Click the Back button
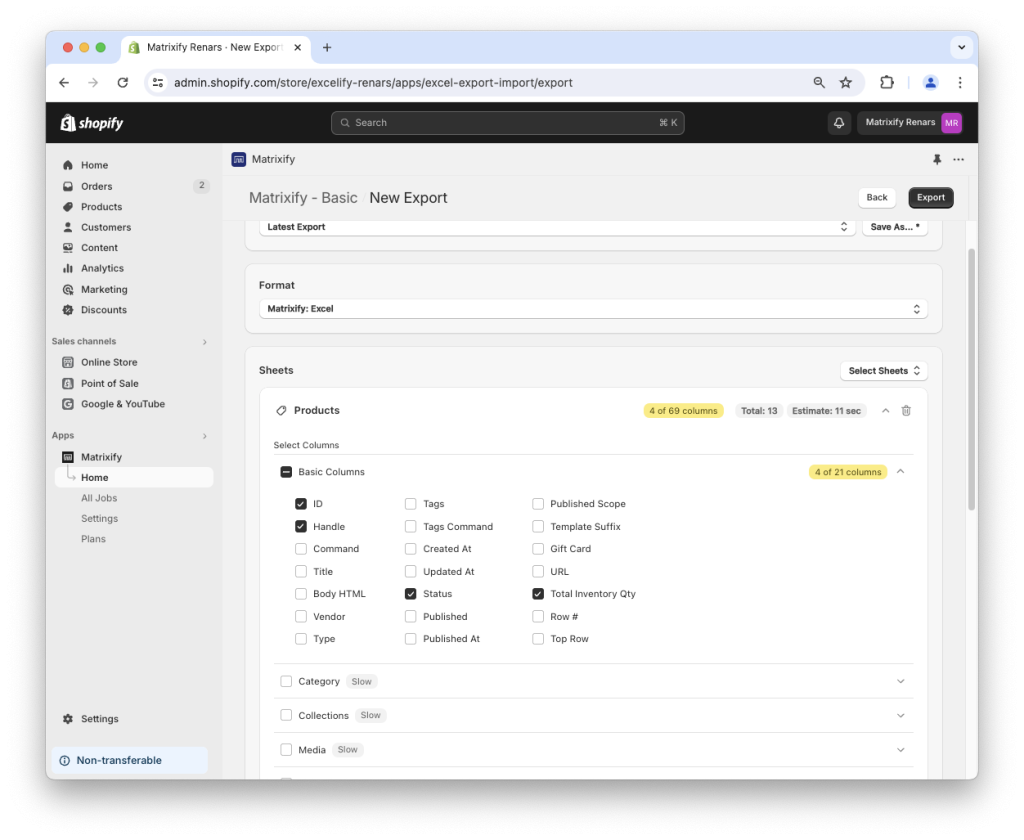 click(x=876, y=197)
